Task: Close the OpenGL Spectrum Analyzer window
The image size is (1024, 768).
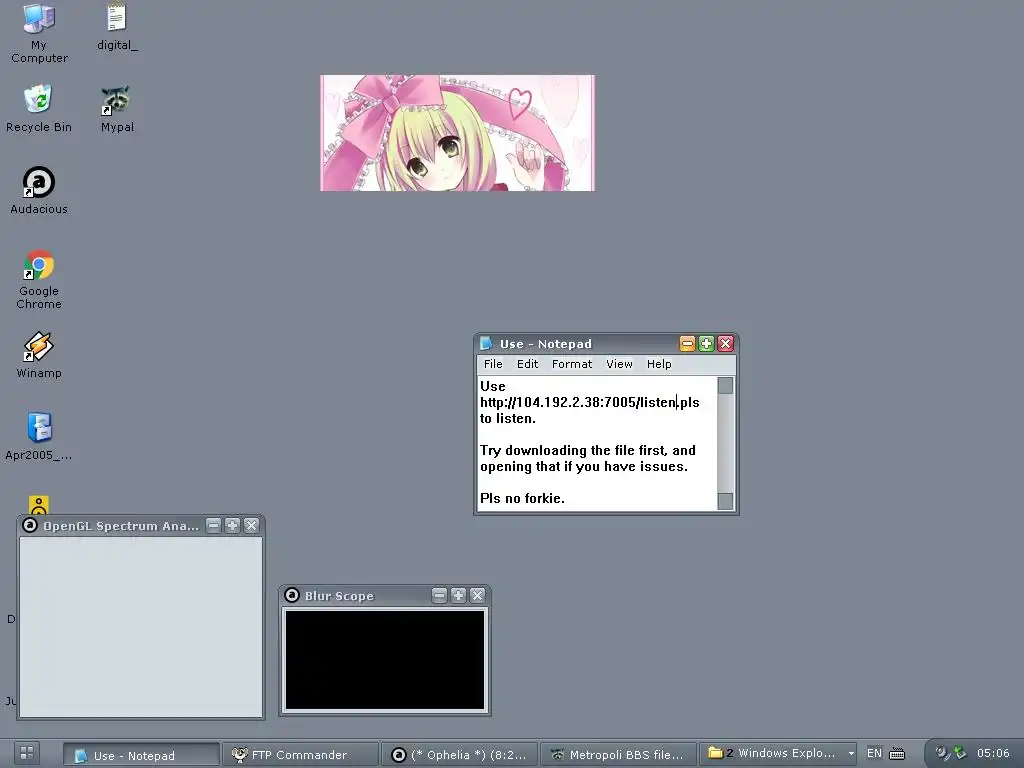Action: click(251, 526)
